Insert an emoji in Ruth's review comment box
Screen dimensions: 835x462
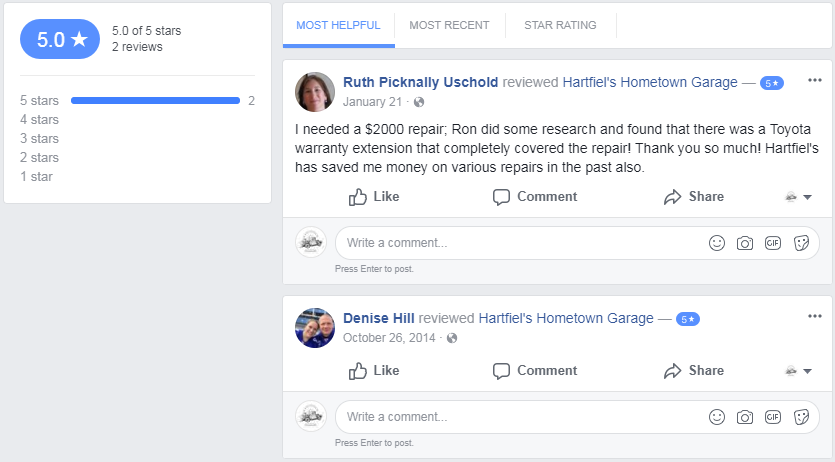tap(717, 243)
